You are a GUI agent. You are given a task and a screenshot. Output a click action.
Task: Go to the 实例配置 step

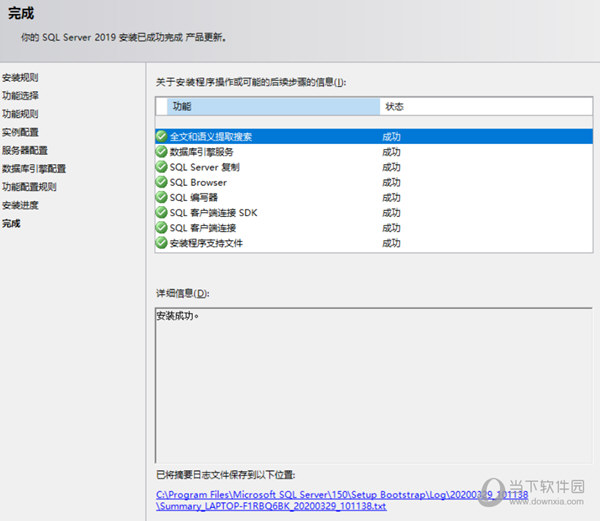coord(20,132)
